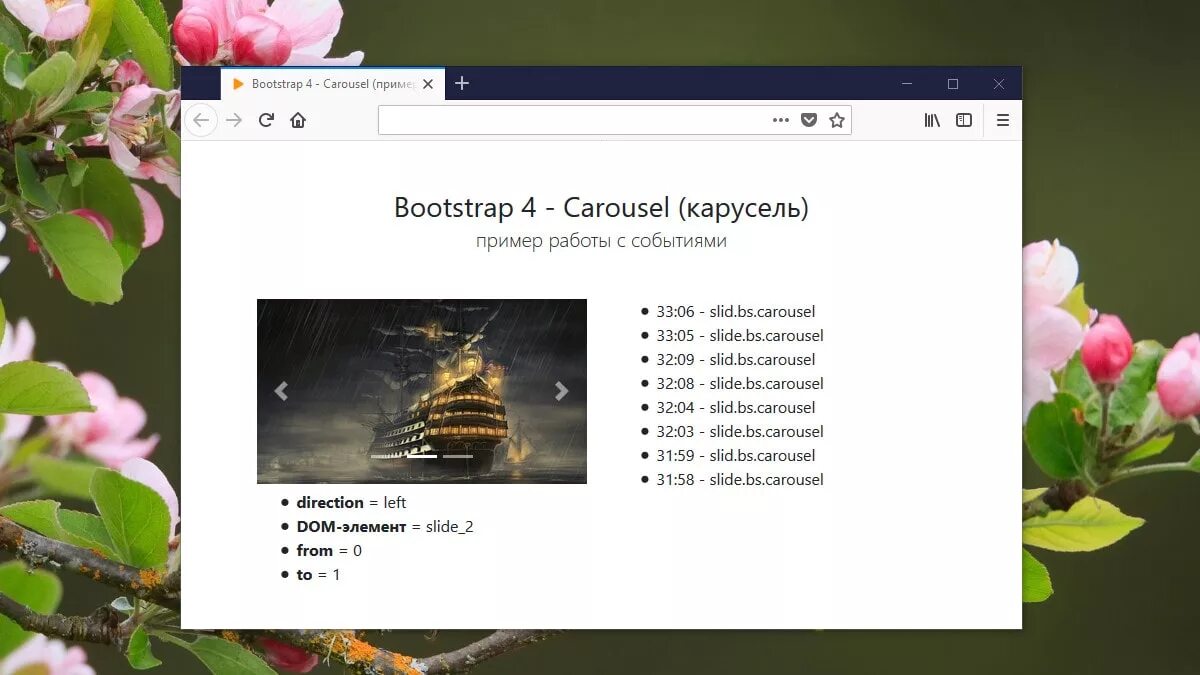Click subtitle пример работы с событиями

(x=601, y=241)
